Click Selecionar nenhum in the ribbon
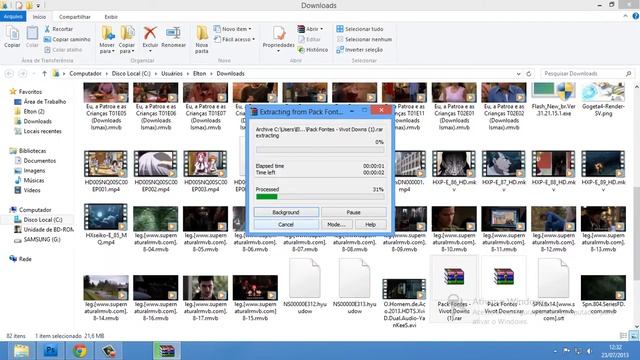640x360 pixels. point(364,39)
